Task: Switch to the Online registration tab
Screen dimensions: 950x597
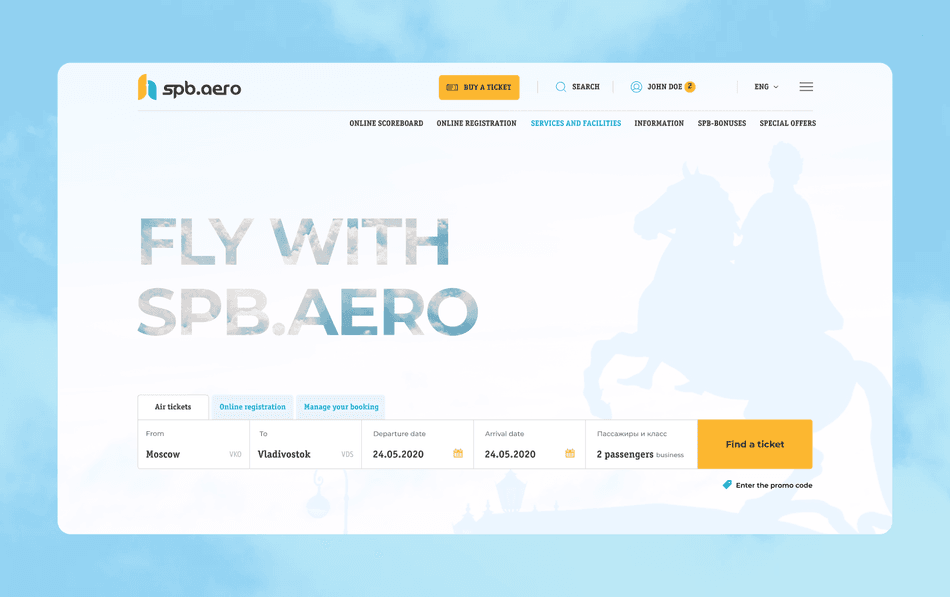Action: coord(252,407)
